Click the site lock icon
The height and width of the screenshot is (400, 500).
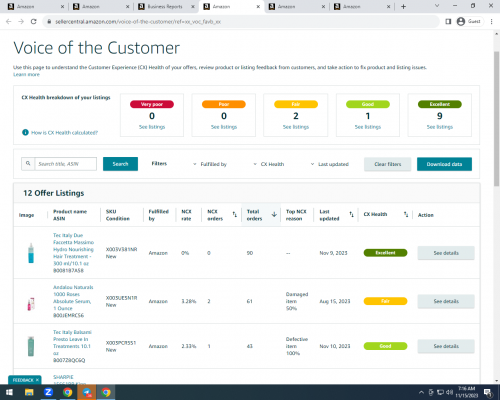[x=49, y=21]
